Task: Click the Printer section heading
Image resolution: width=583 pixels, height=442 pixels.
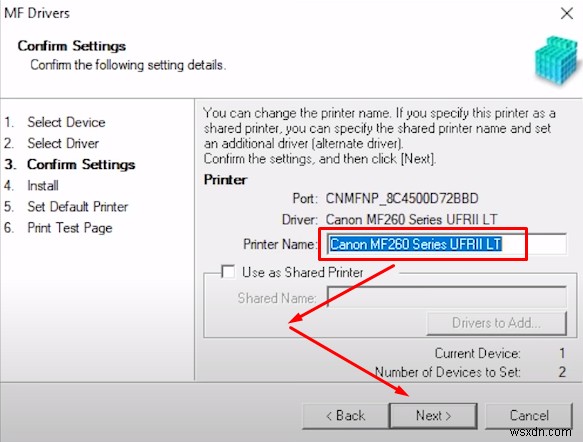Action: [x=225, y=180]
